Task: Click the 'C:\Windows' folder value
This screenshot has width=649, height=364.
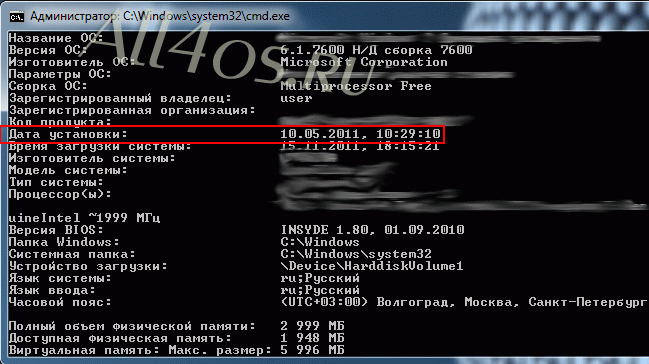Action: pyautogui.click(x=320, y=242)
